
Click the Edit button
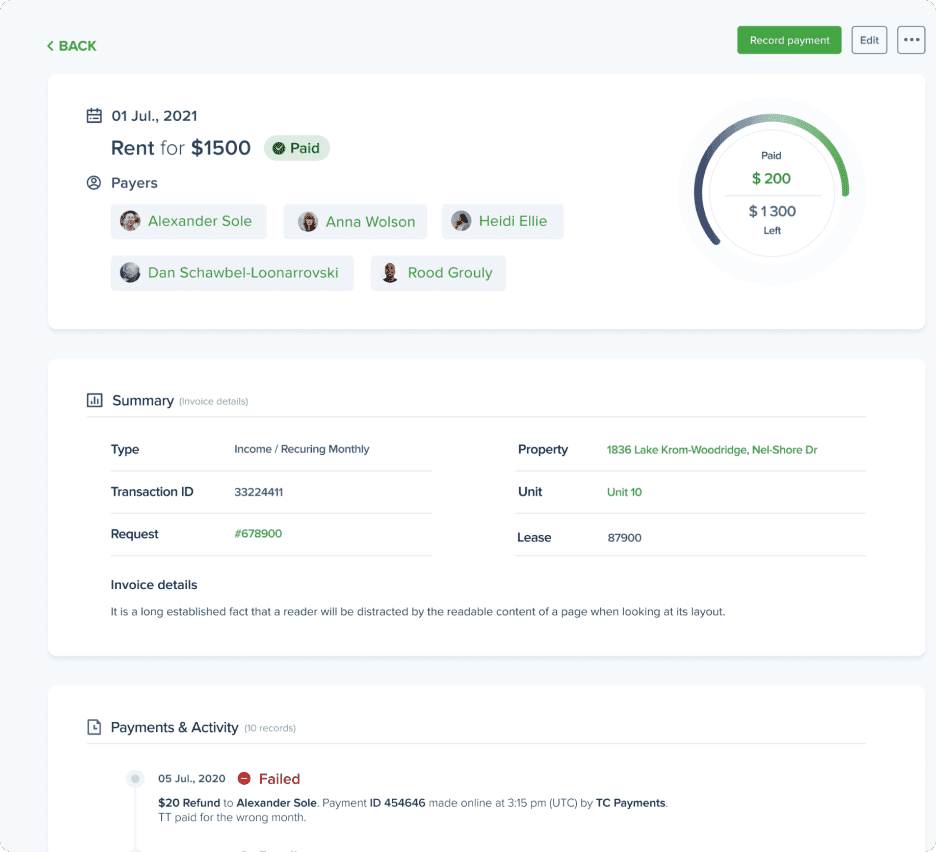click(868, 40)
